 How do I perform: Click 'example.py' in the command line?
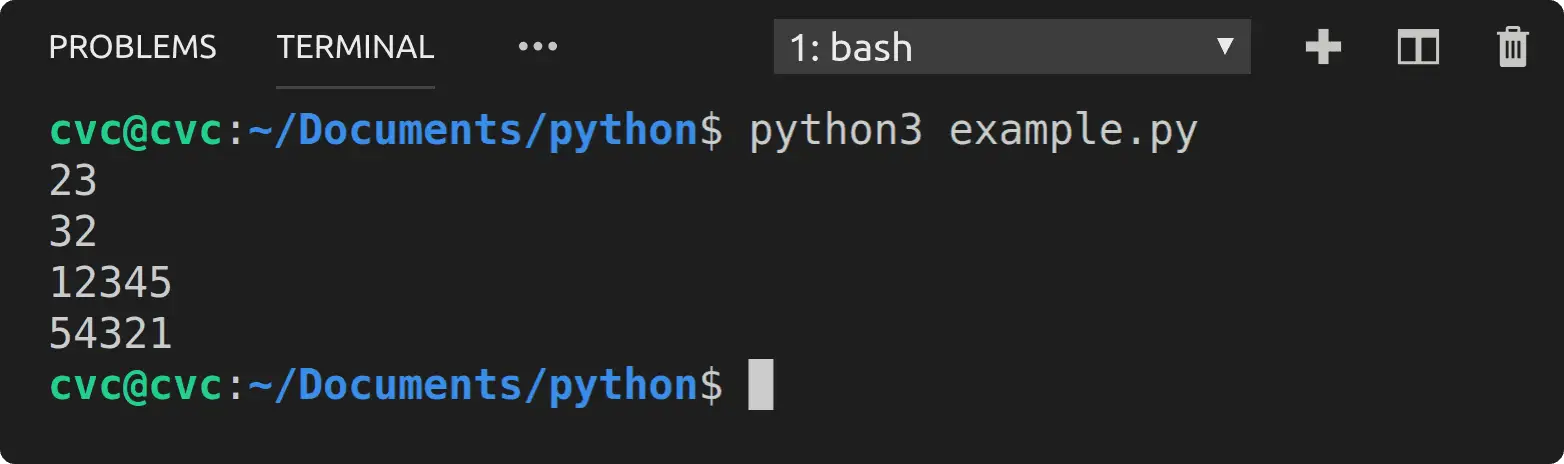(x=1073, y=132)
